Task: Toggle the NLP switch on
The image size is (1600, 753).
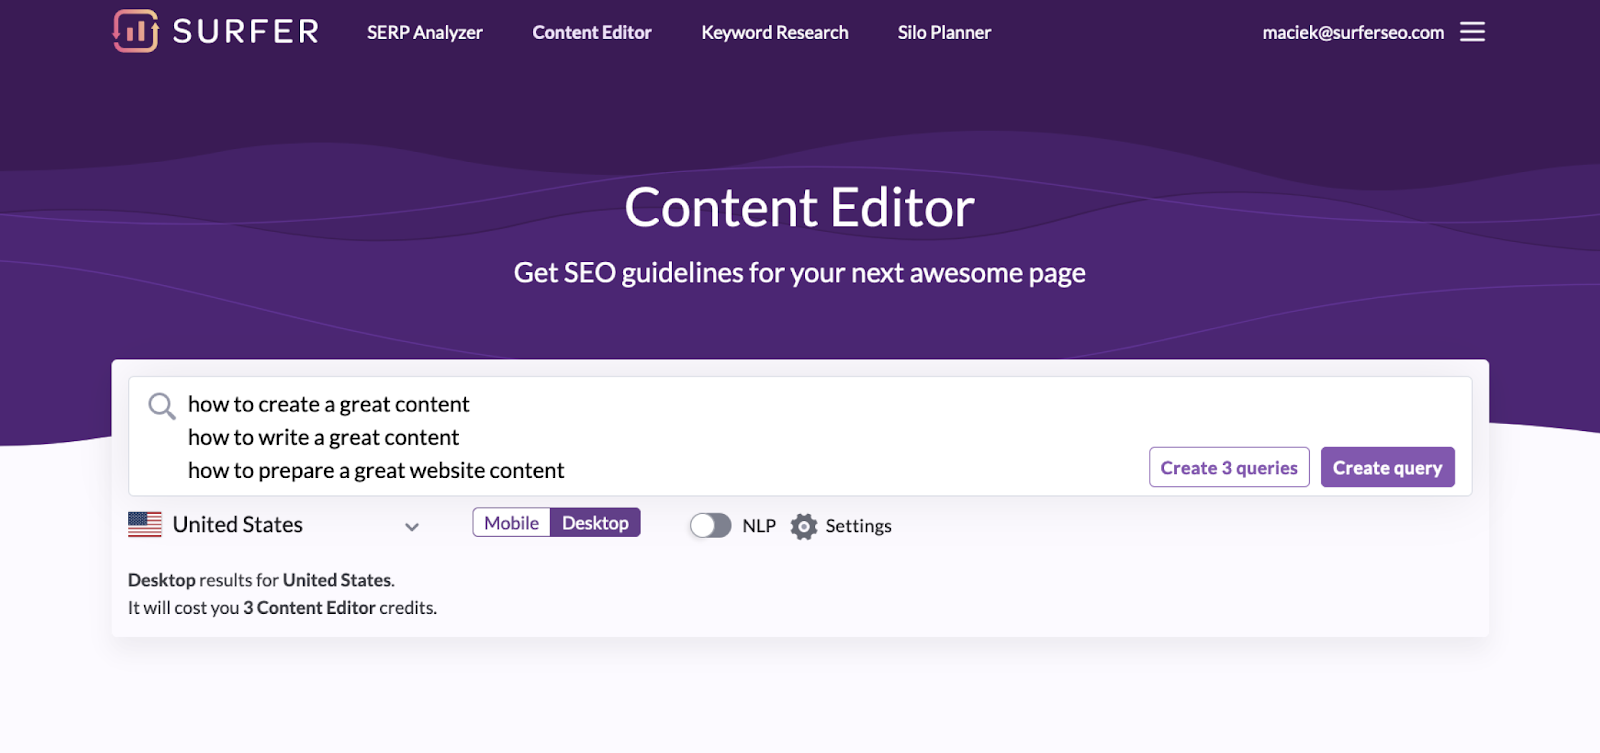Action: point(711,525)
